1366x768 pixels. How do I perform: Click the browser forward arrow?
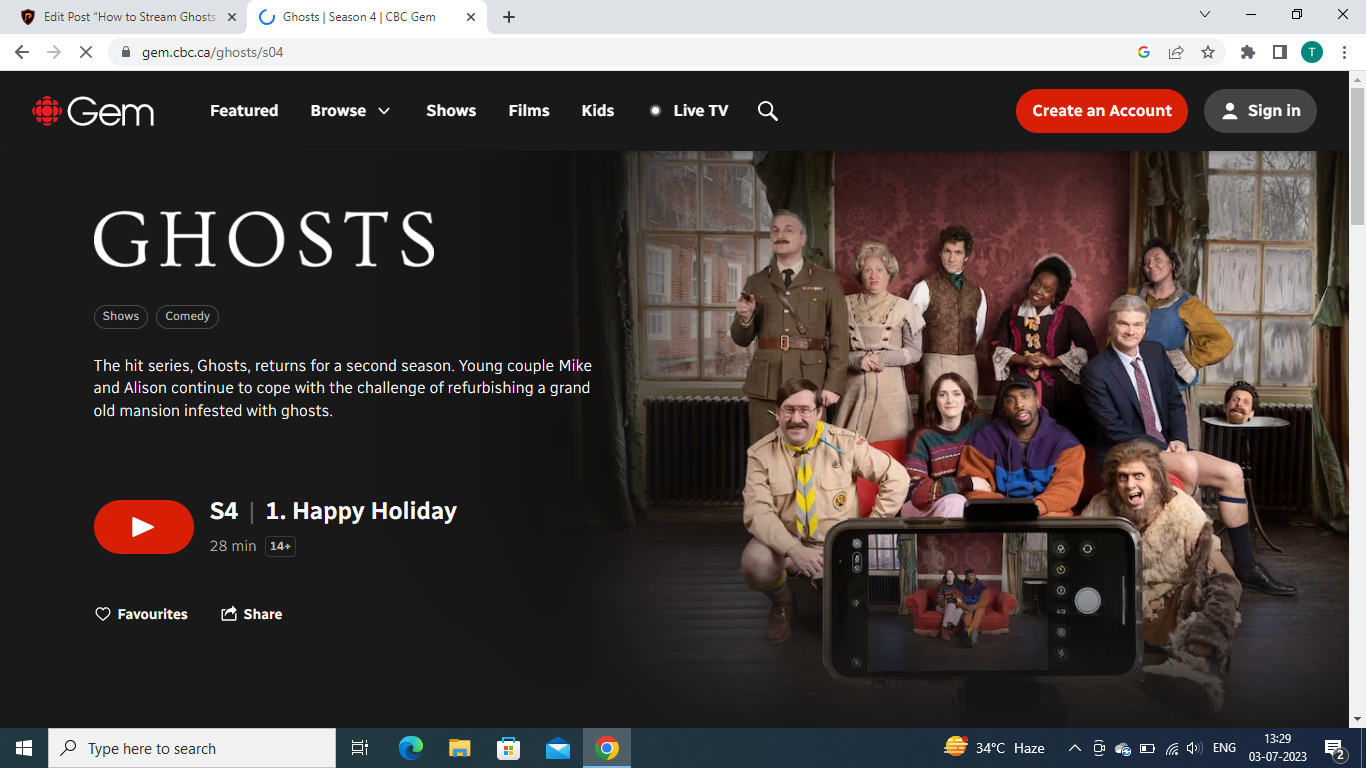point(54,52)
